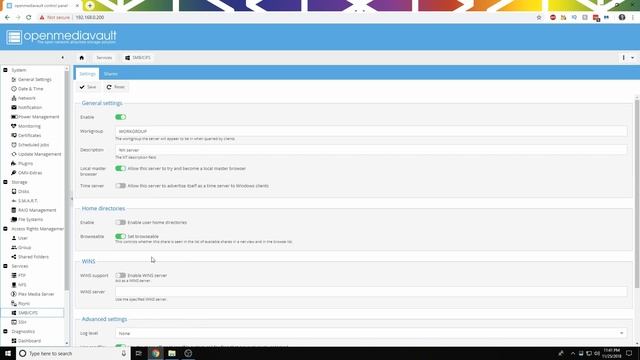Viewport: 640px width, 360px height.
Task: Open the Date & Time page
Action: pos(30,89)
